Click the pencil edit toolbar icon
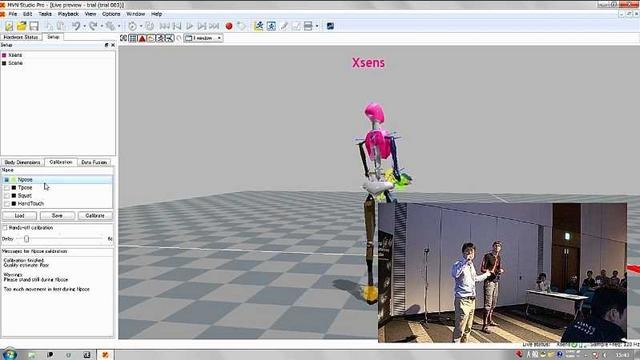Screen dimensions: 640x360 [x=284, y=26]
